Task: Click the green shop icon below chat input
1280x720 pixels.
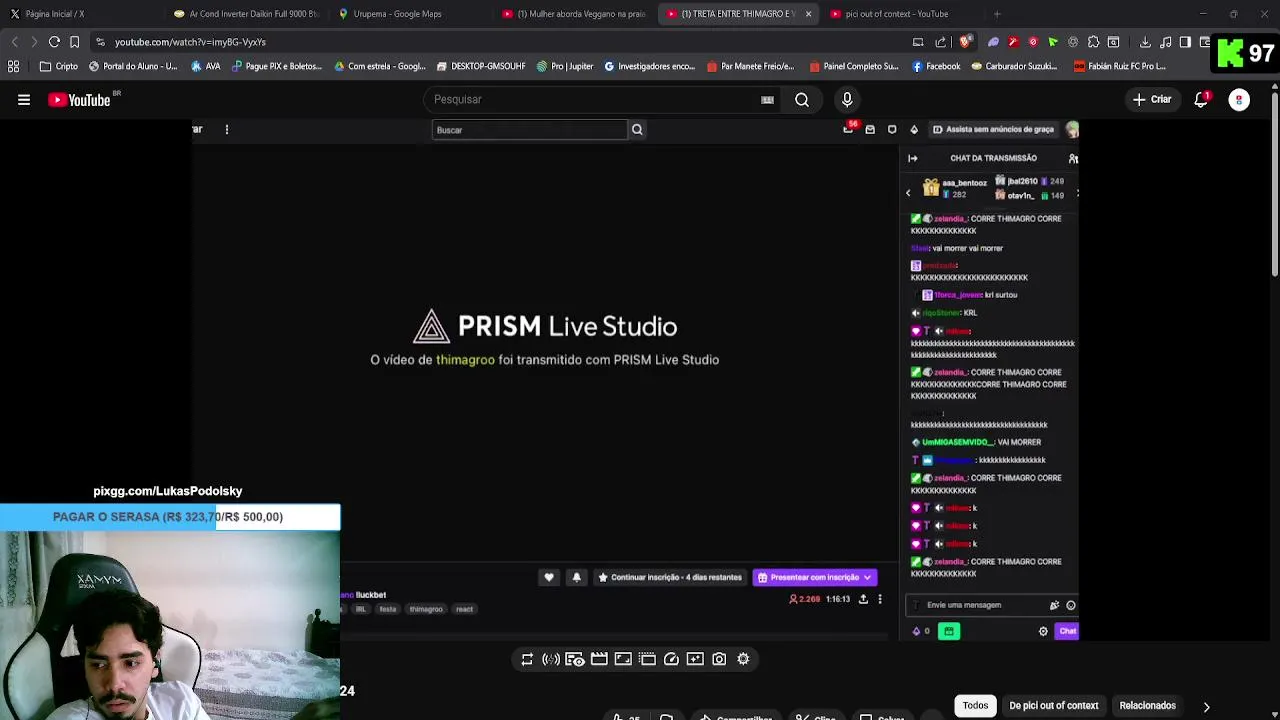Action: tap(949, 631)
